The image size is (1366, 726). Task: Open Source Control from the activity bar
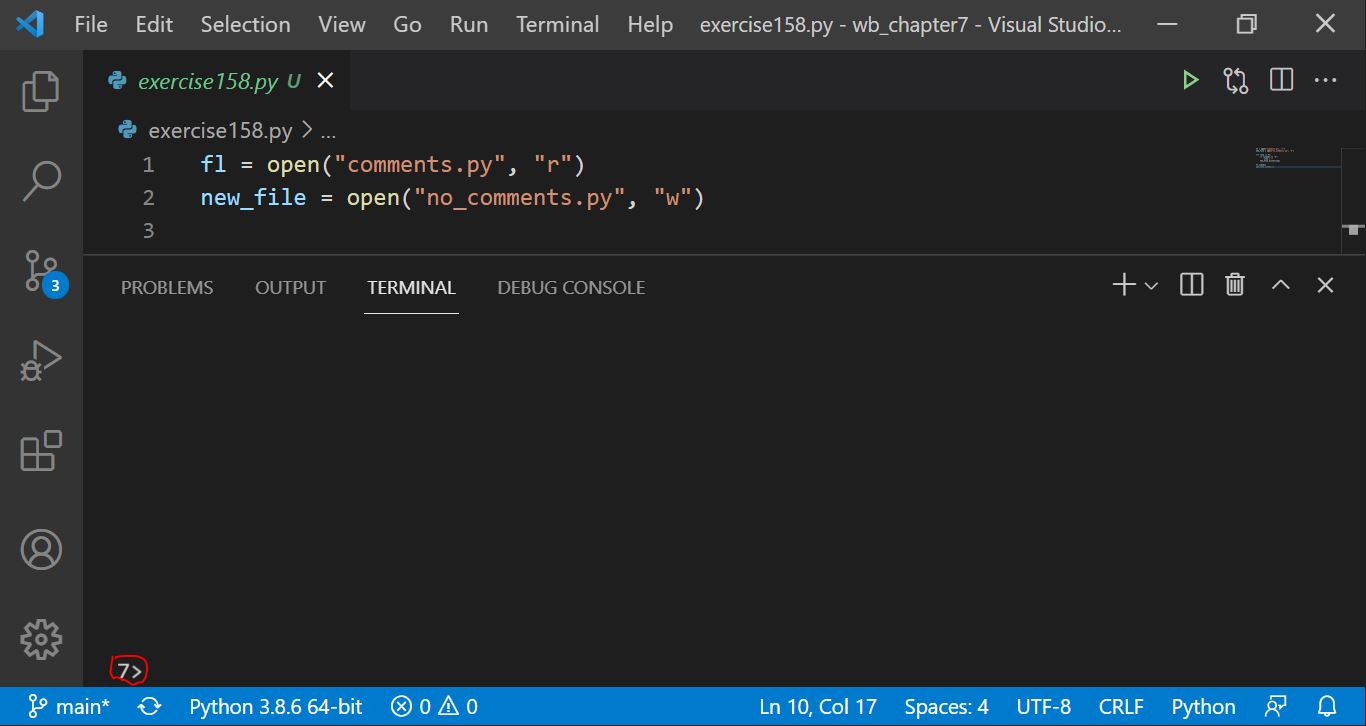pos(41,269)
